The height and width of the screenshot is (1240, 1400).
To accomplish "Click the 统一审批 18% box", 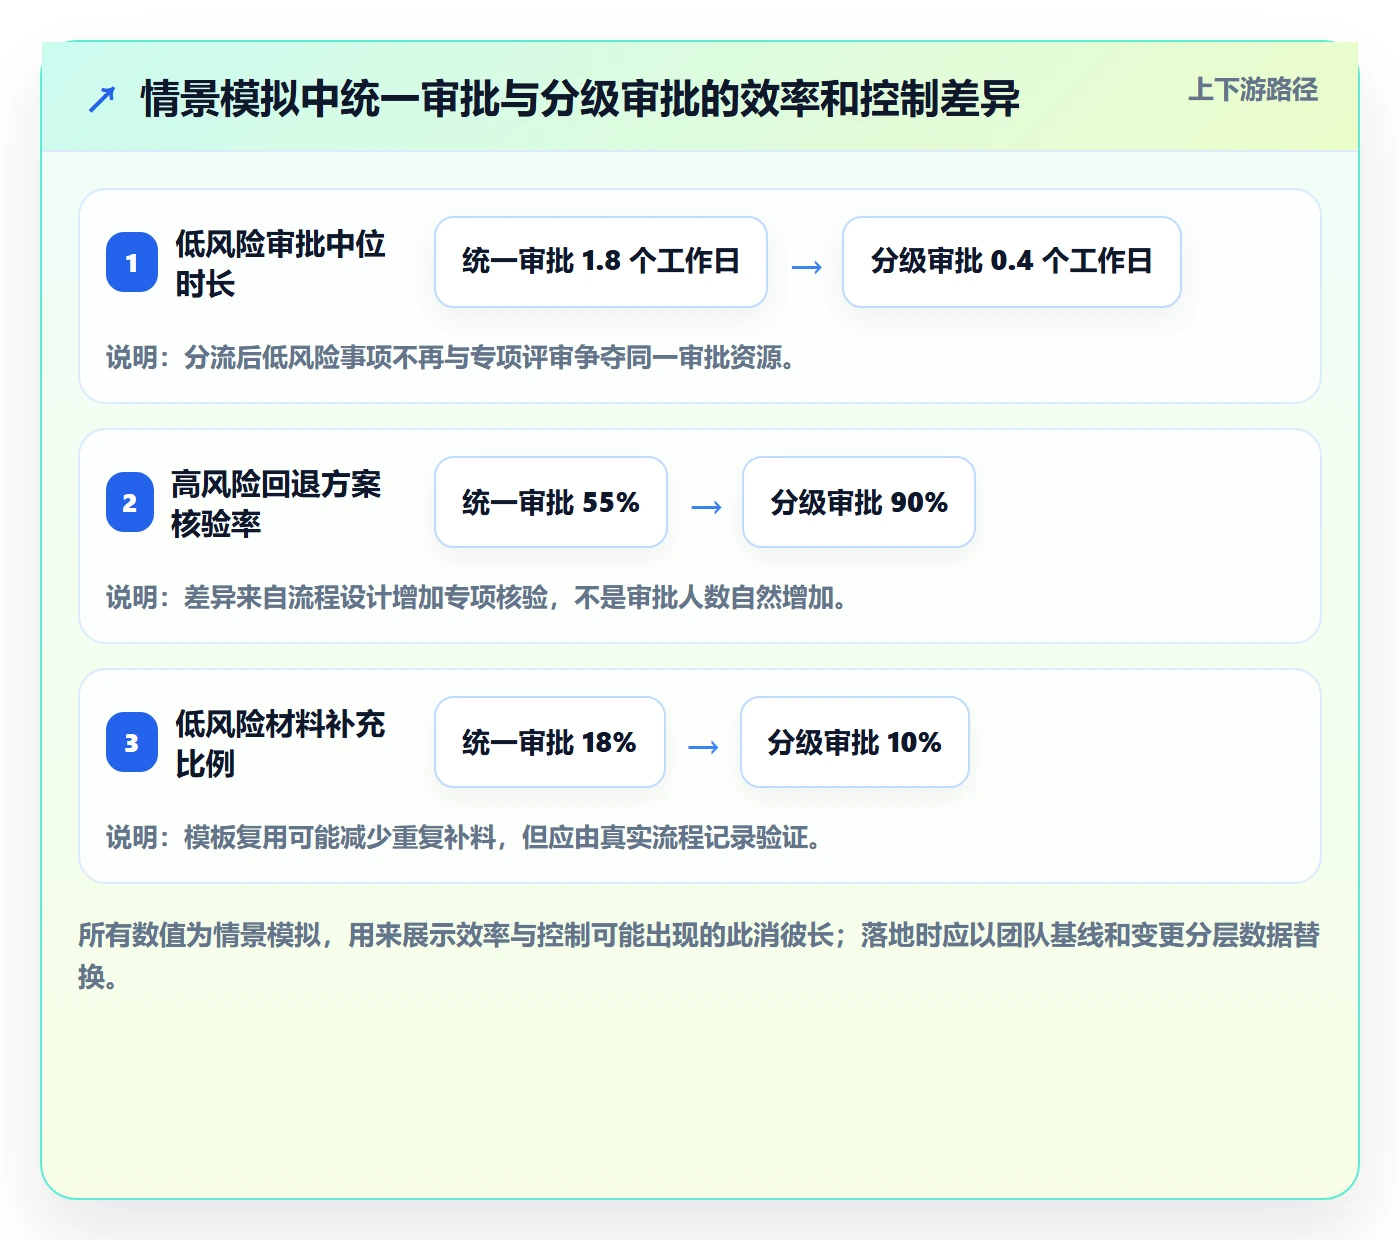I will tap(550, 742).
